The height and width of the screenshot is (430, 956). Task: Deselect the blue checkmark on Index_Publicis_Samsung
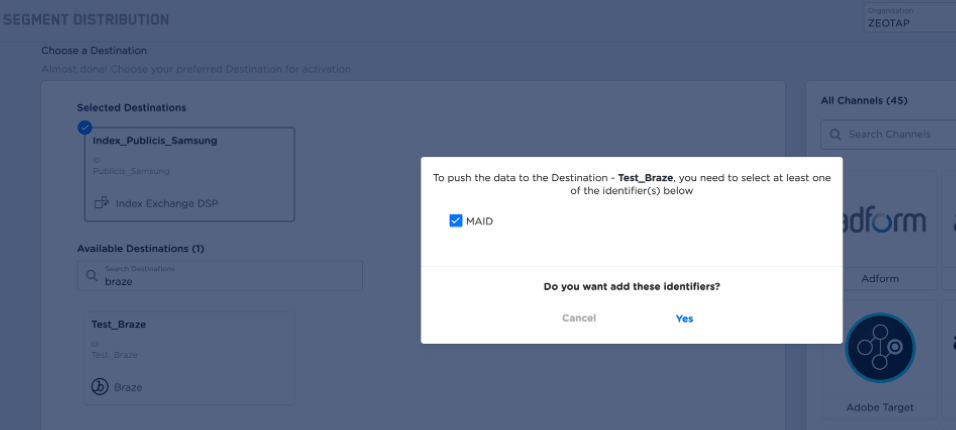pyautogui.click(x=85, y=127)
